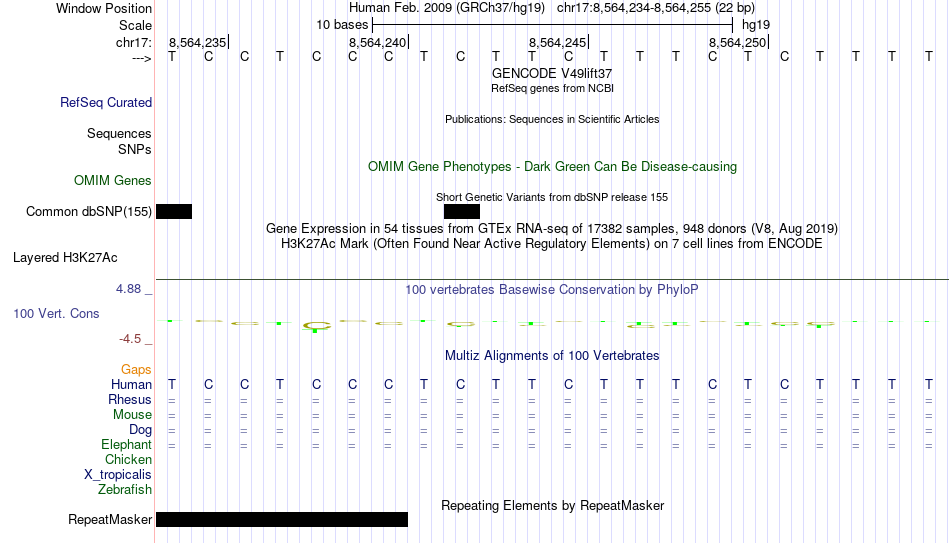The width and height of the screenshot is (950, 543).
Task: Click the Mouse species label
Action: click(x=132, y=415)
